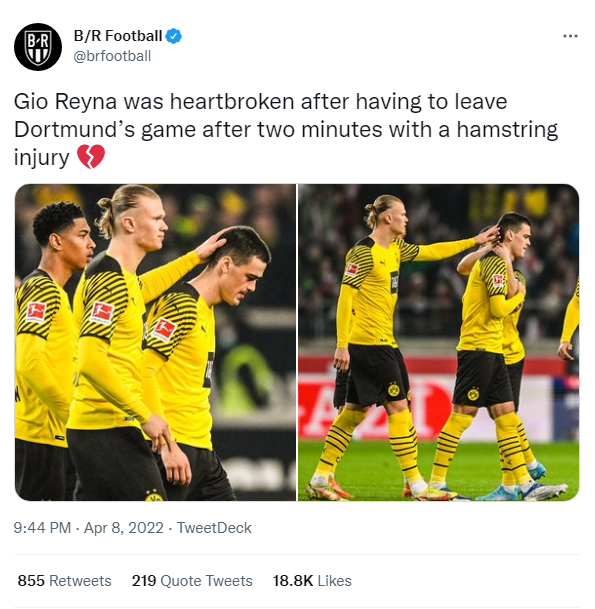Screen dimensions: 595x609
Task: Click the 9:44 PM timestamp
Action: pos(42,528)
